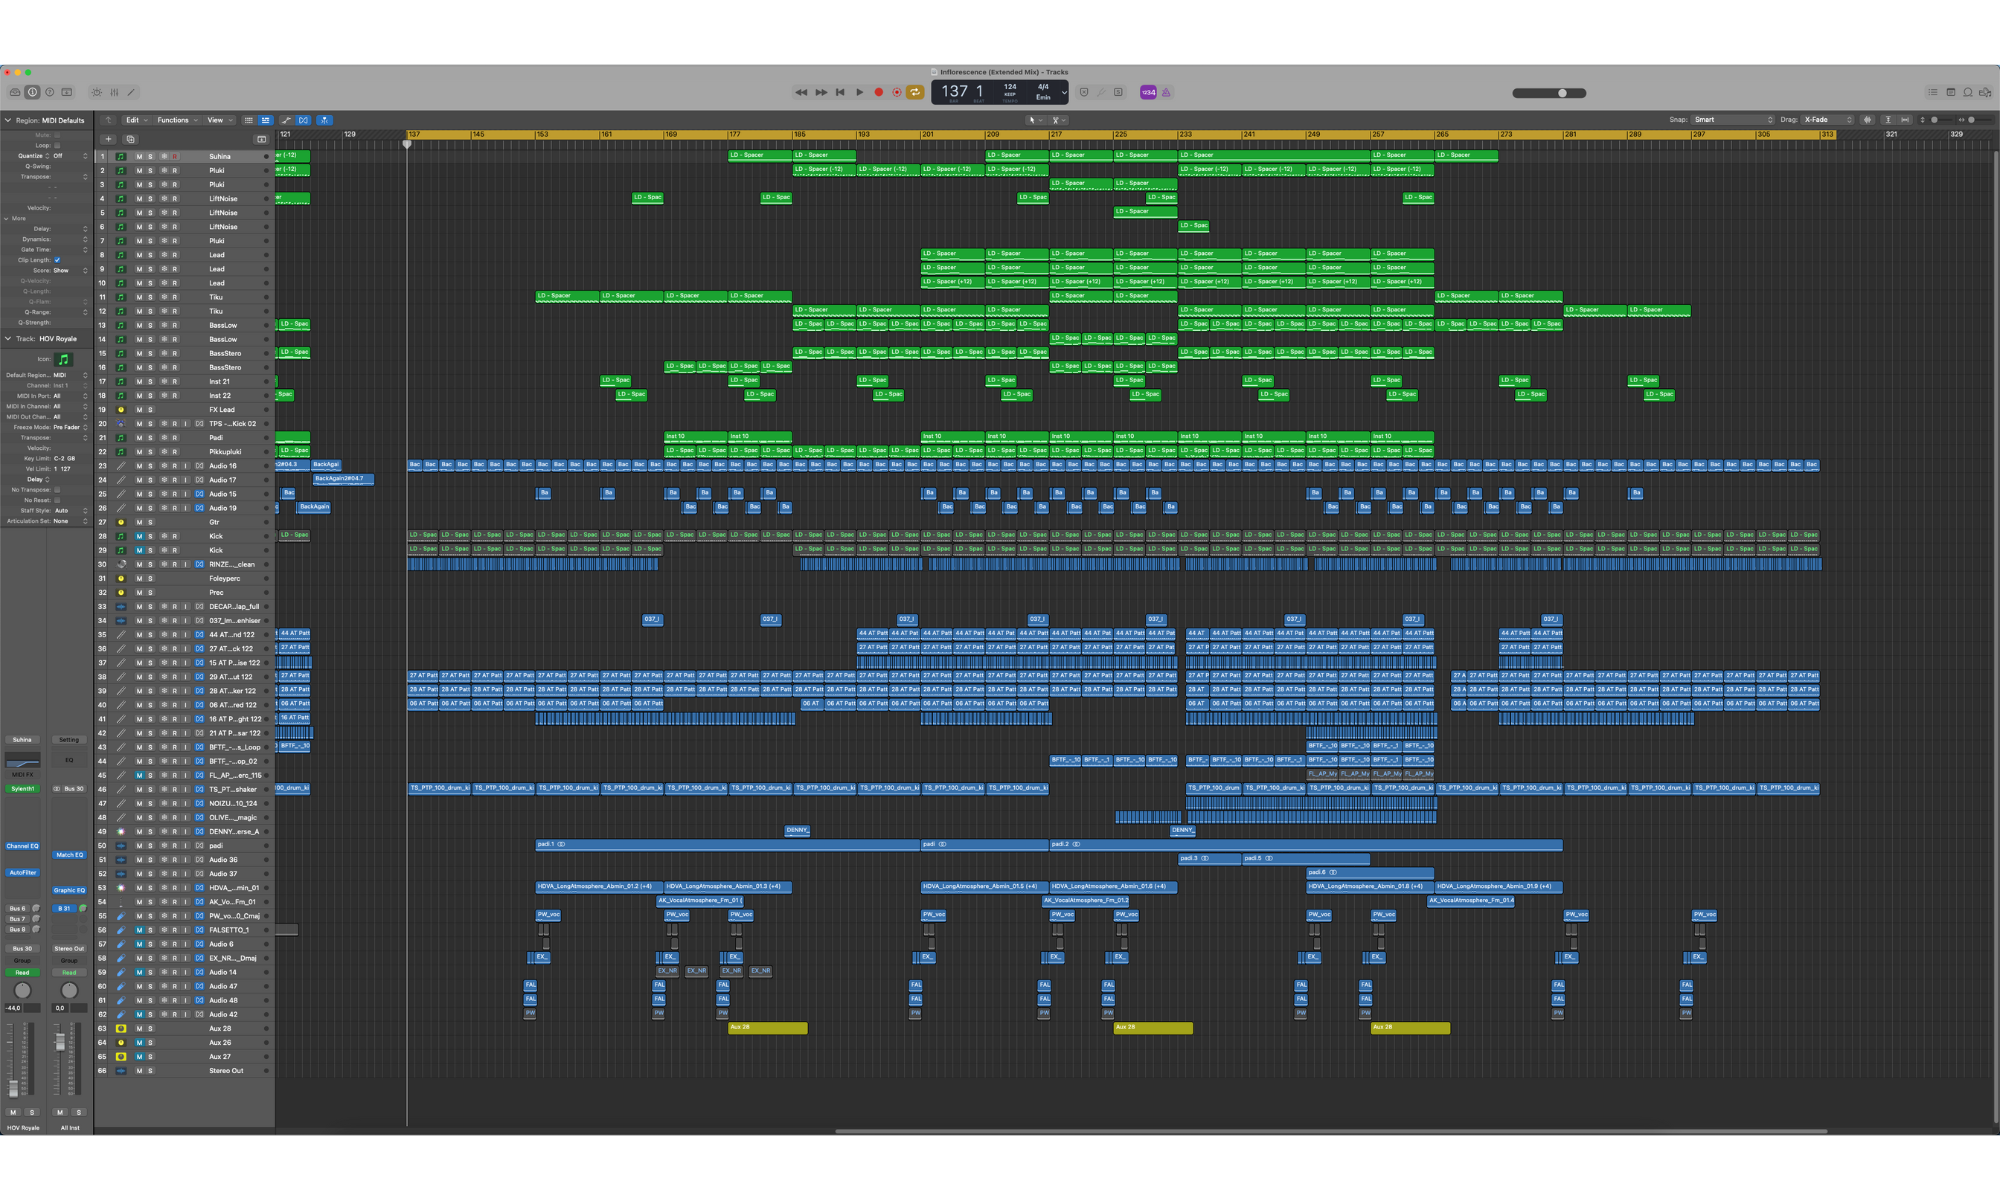
Task: Open the Edit menu in tracks area
Action: pyautogui.click(x=136, y=120)
